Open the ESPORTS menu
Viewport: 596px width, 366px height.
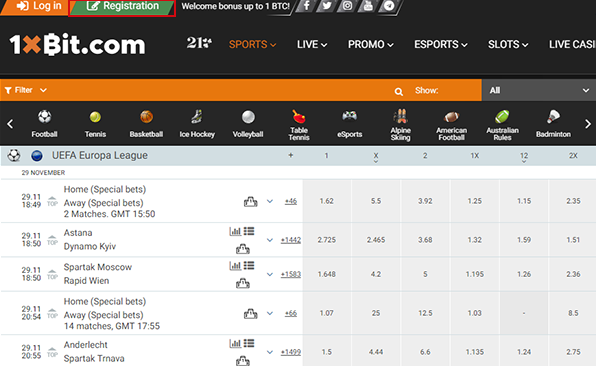pyautogui.click(x=441, y=44)
